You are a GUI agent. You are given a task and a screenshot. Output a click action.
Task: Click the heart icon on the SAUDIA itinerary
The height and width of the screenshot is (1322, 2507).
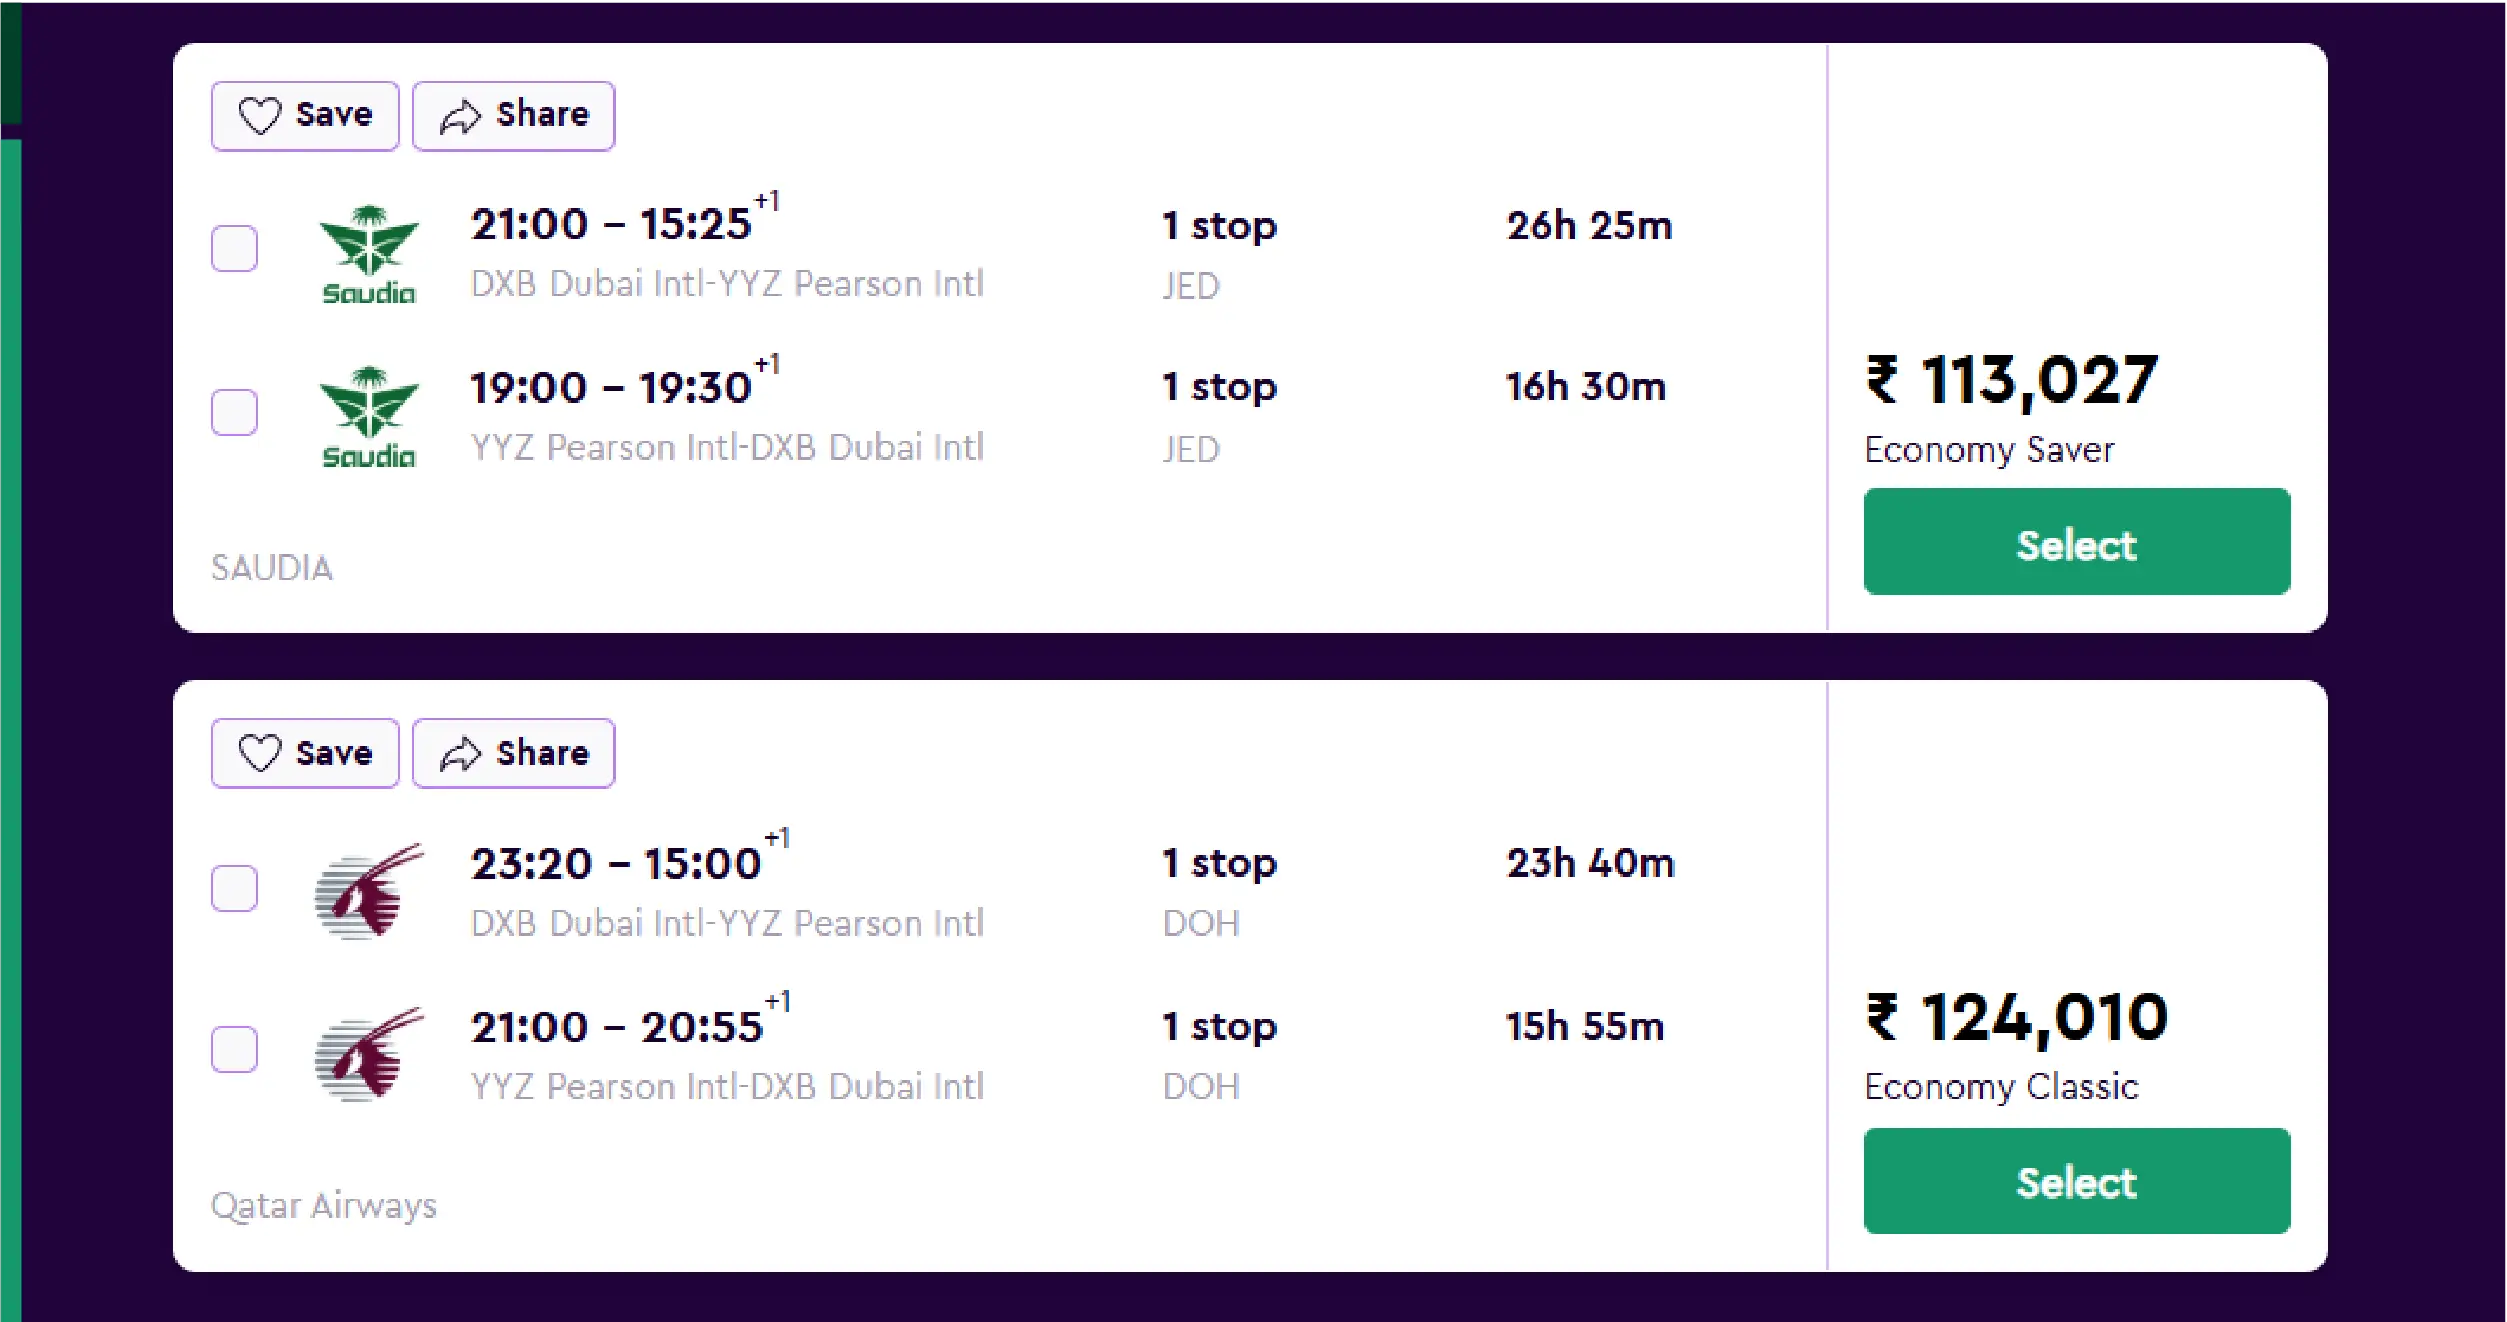[x=261, y=114]
